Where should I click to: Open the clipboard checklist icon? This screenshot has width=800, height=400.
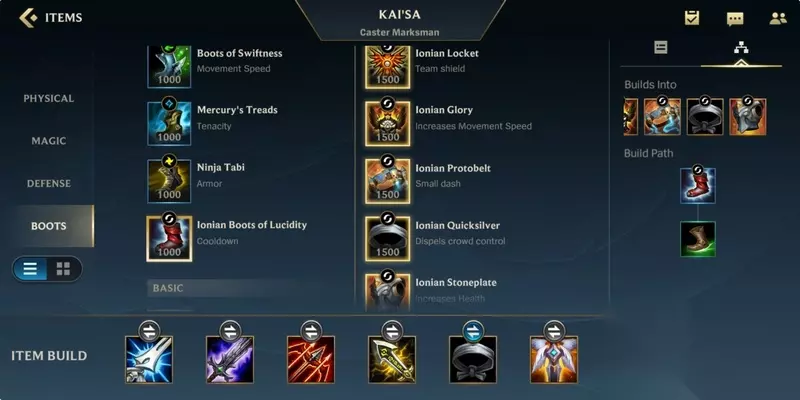692,18
